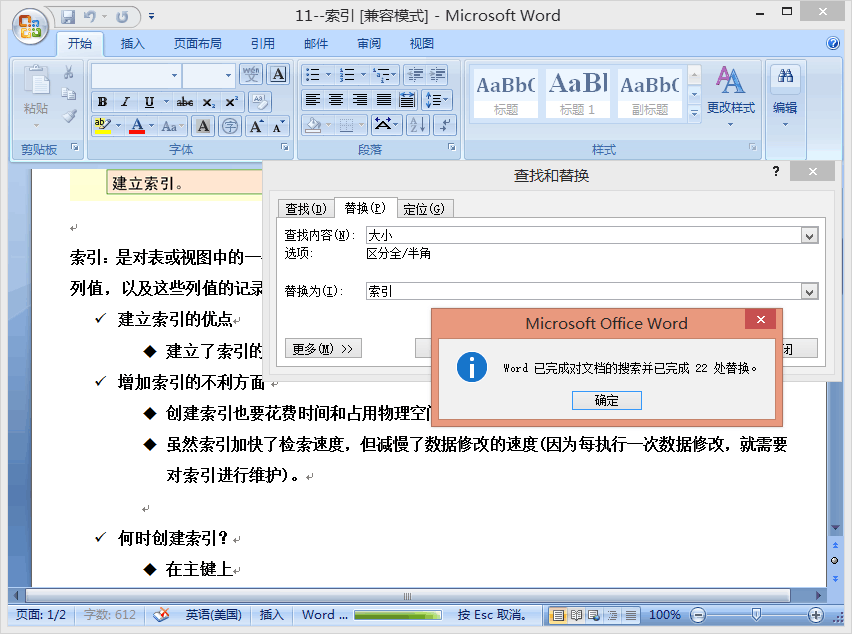Viewport: 852px width, 634px height.
Task: Toggle Underline formatting
Action: 149,102
